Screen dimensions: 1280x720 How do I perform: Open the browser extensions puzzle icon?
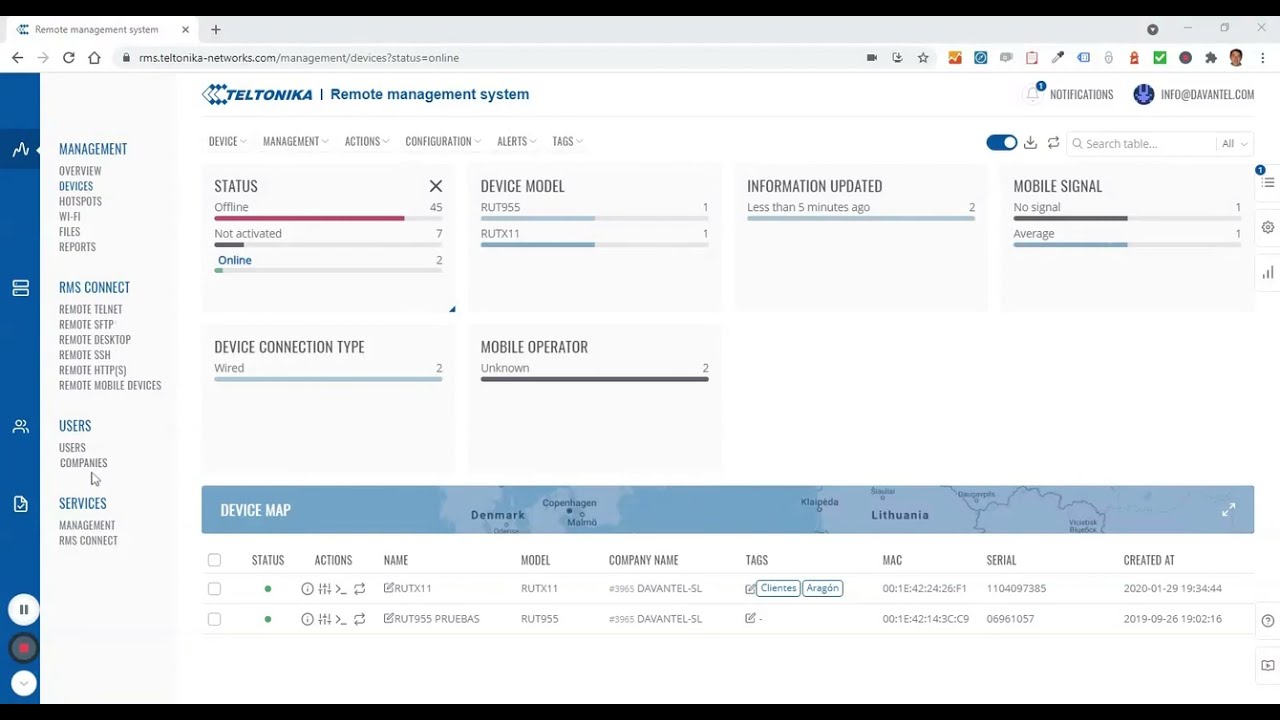point(1211,58)
